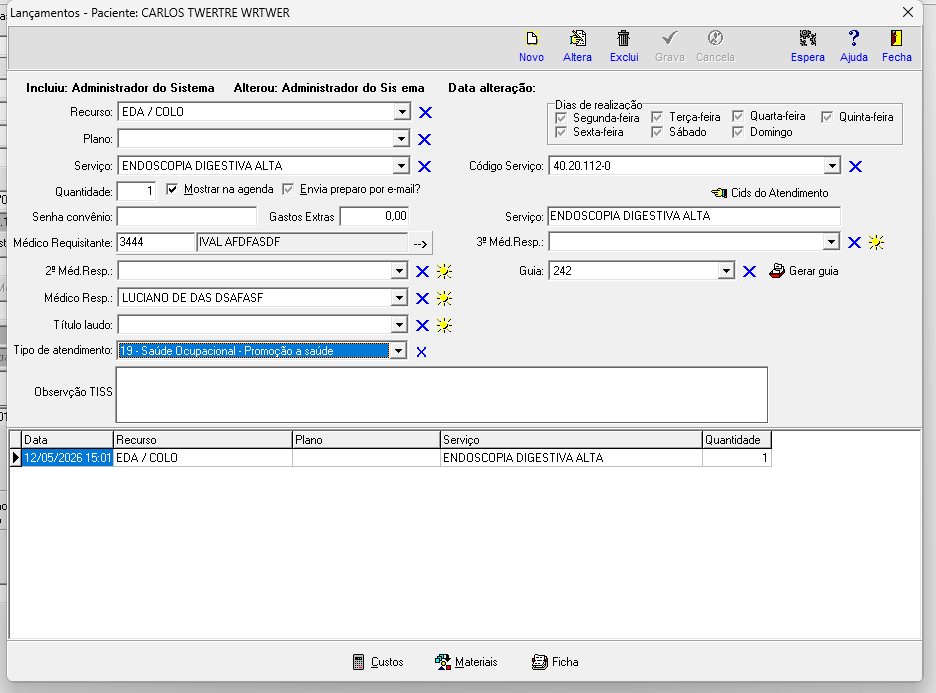Expand the 2º Méd.Resp. dropdown arrow
Screen dimensions: 936x693
399,271
